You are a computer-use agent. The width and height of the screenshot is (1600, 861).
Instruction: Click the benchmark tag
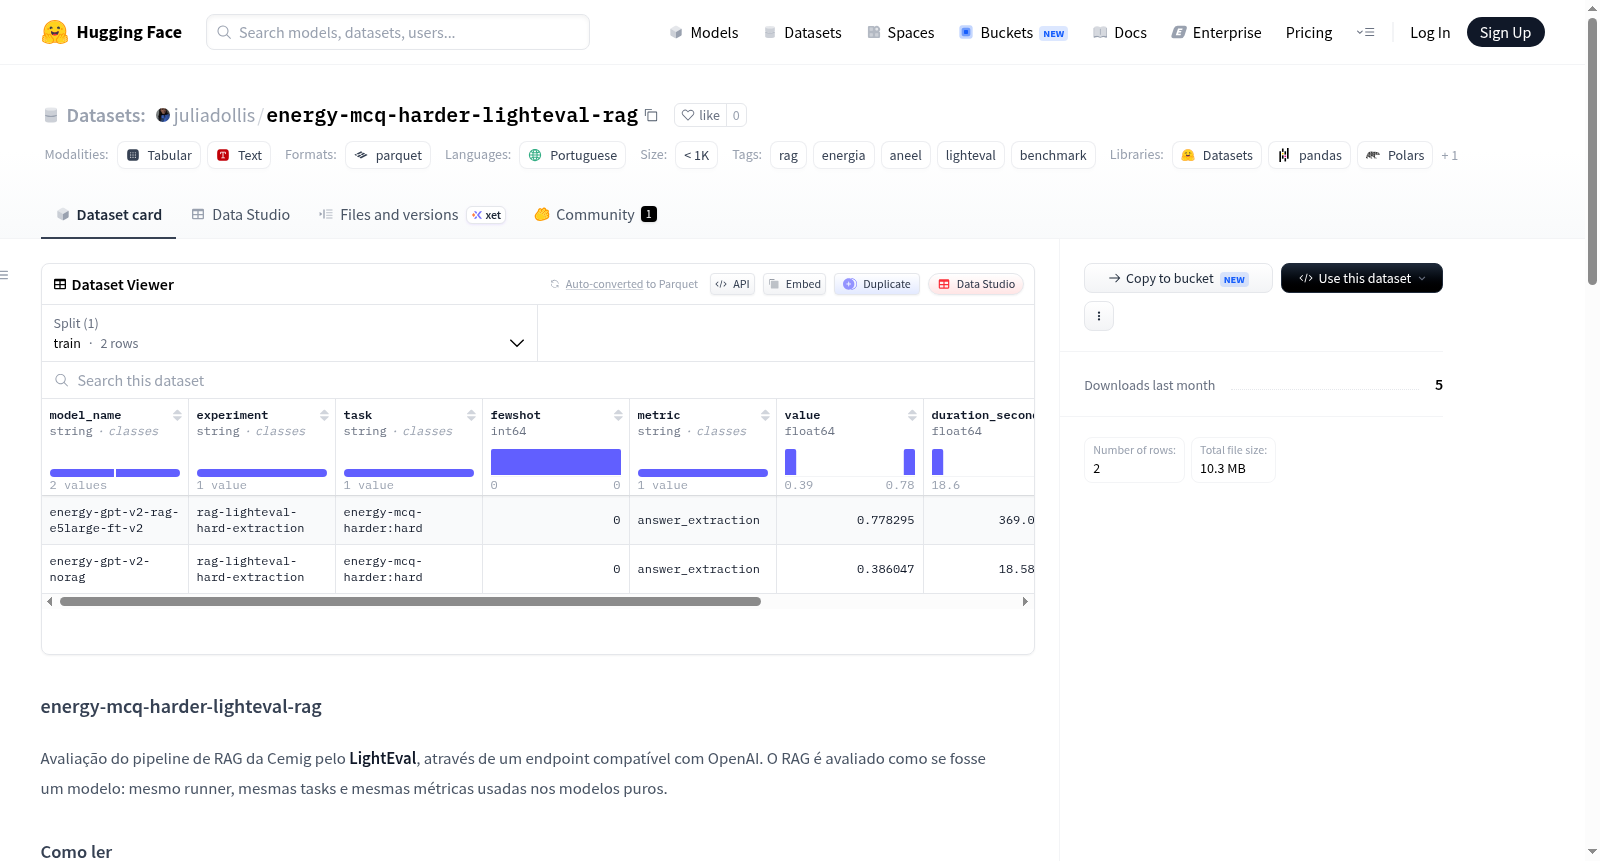[1053, 155]
